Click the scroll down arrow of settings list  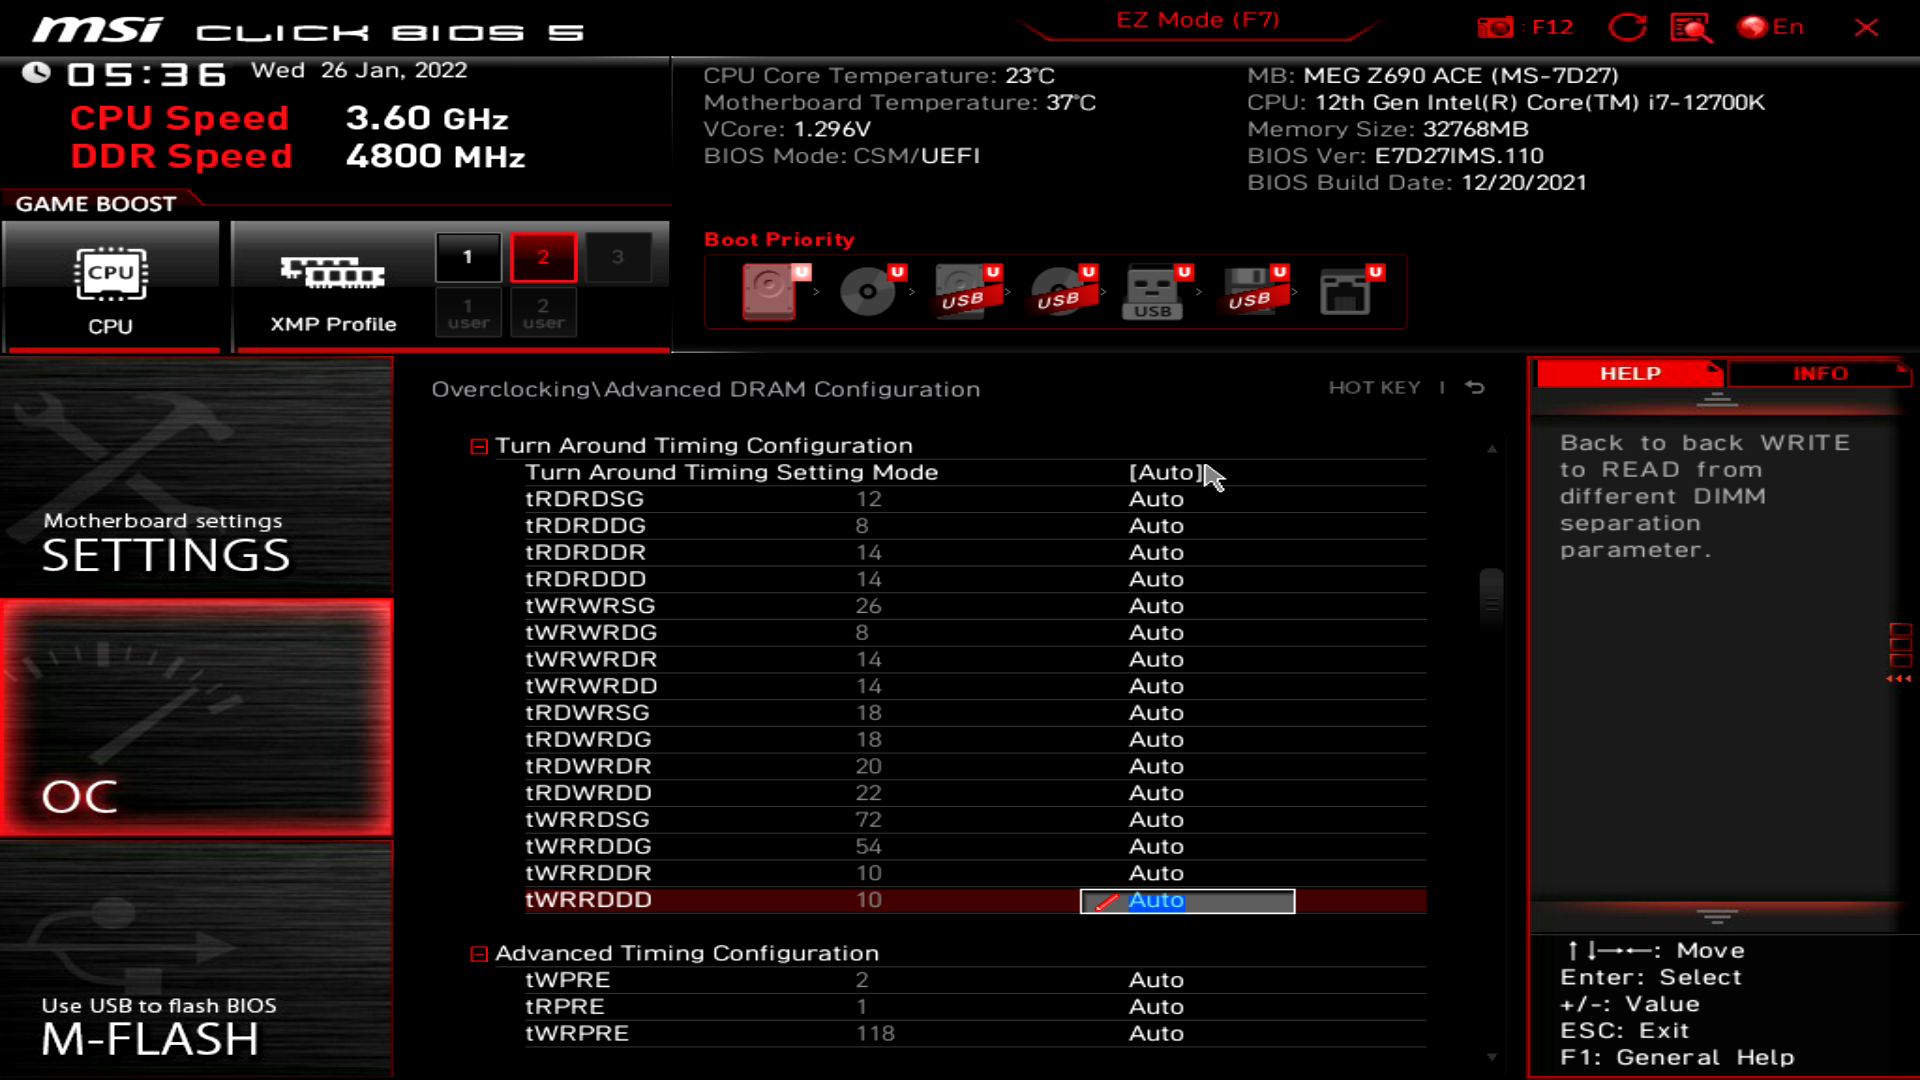tap(1492, 1057)
